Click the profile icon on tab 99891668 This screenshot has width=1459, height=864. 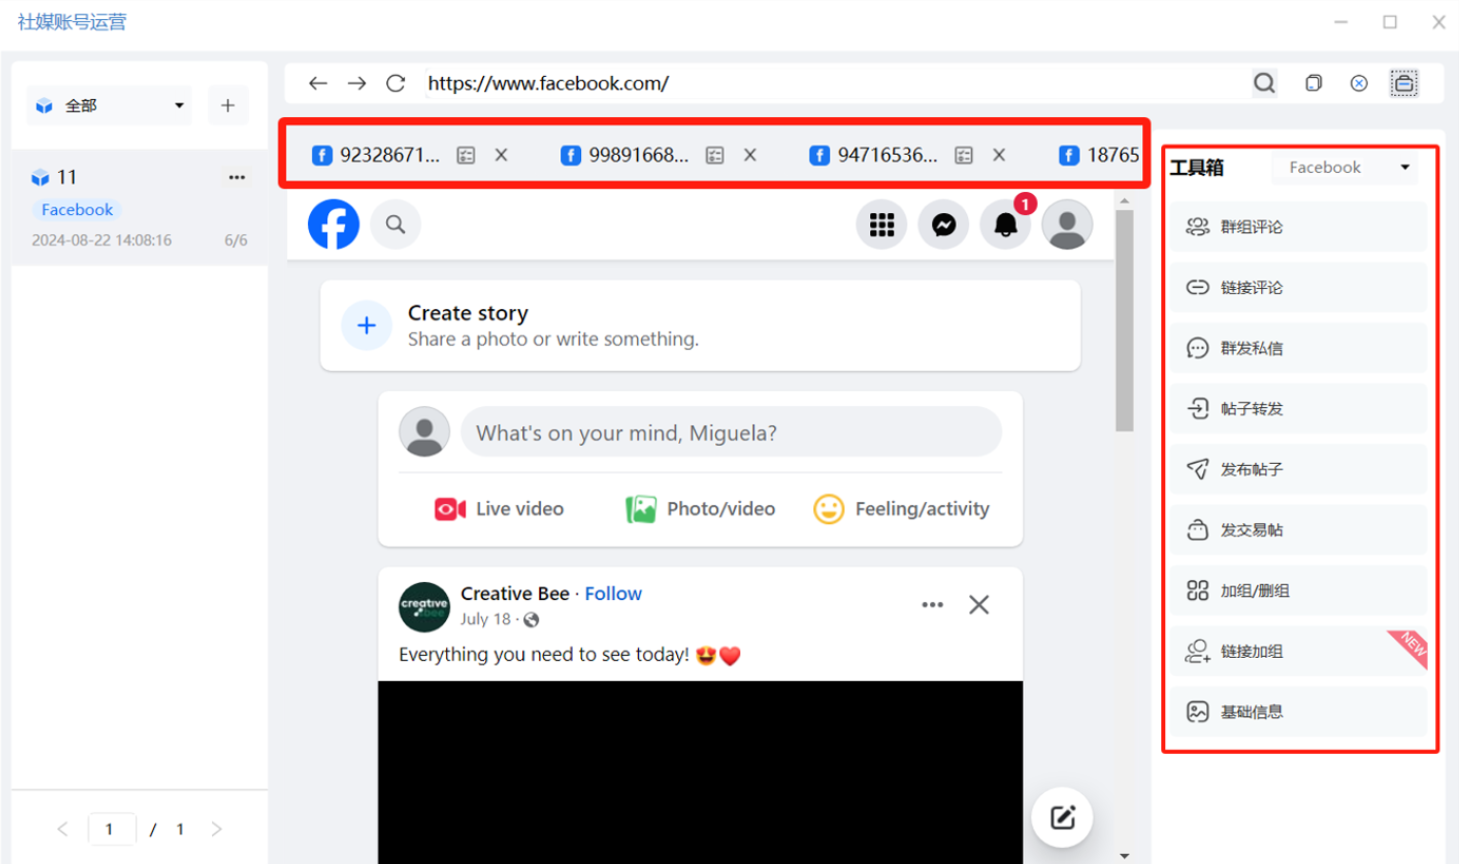[714, 155]
